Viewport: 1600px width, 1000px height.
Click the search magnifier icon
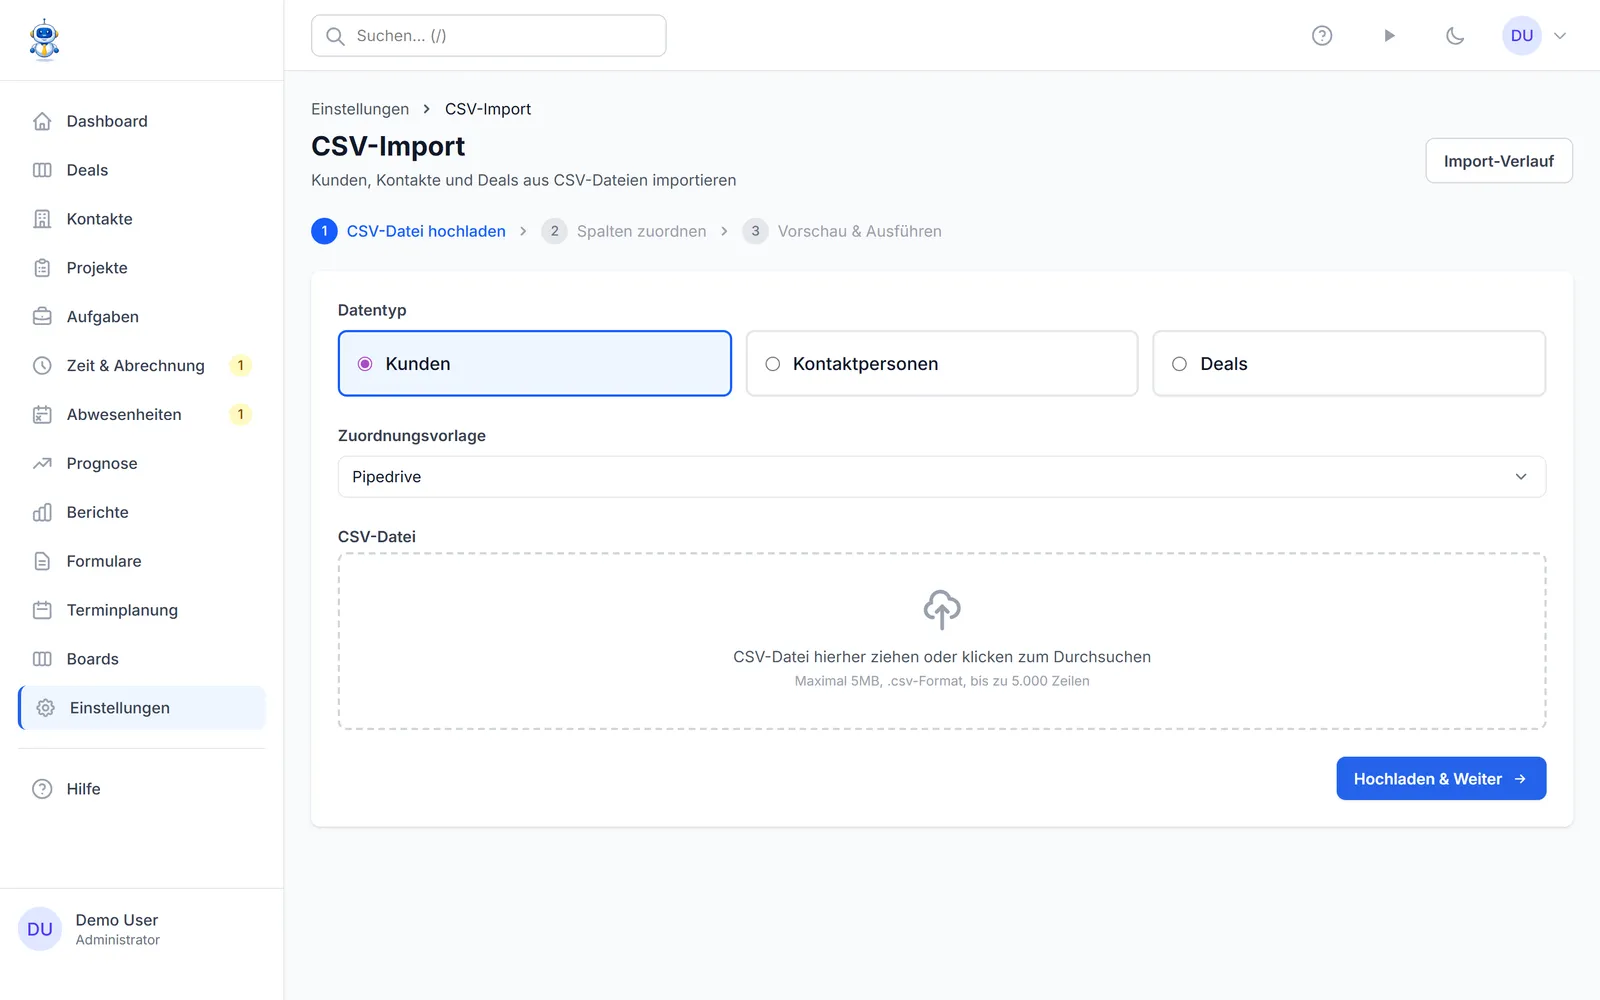pos(336,36)
